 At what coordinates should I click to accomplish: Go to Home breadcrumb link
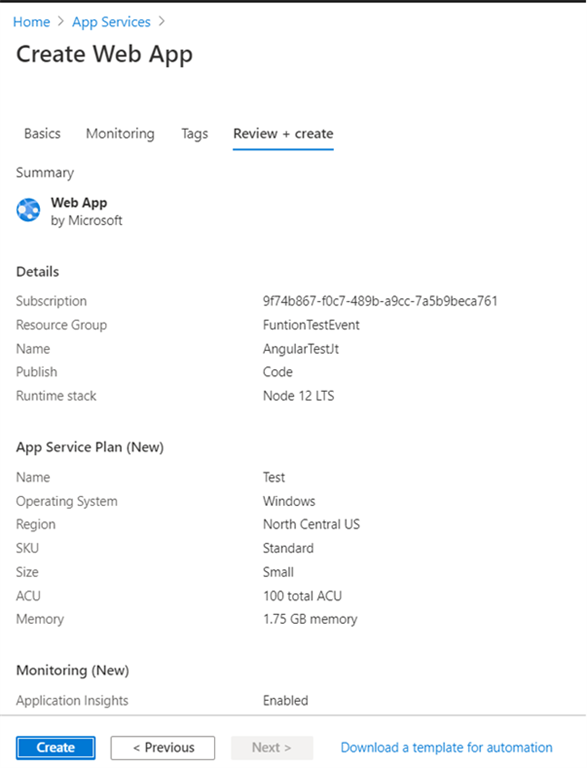point(31,22)
